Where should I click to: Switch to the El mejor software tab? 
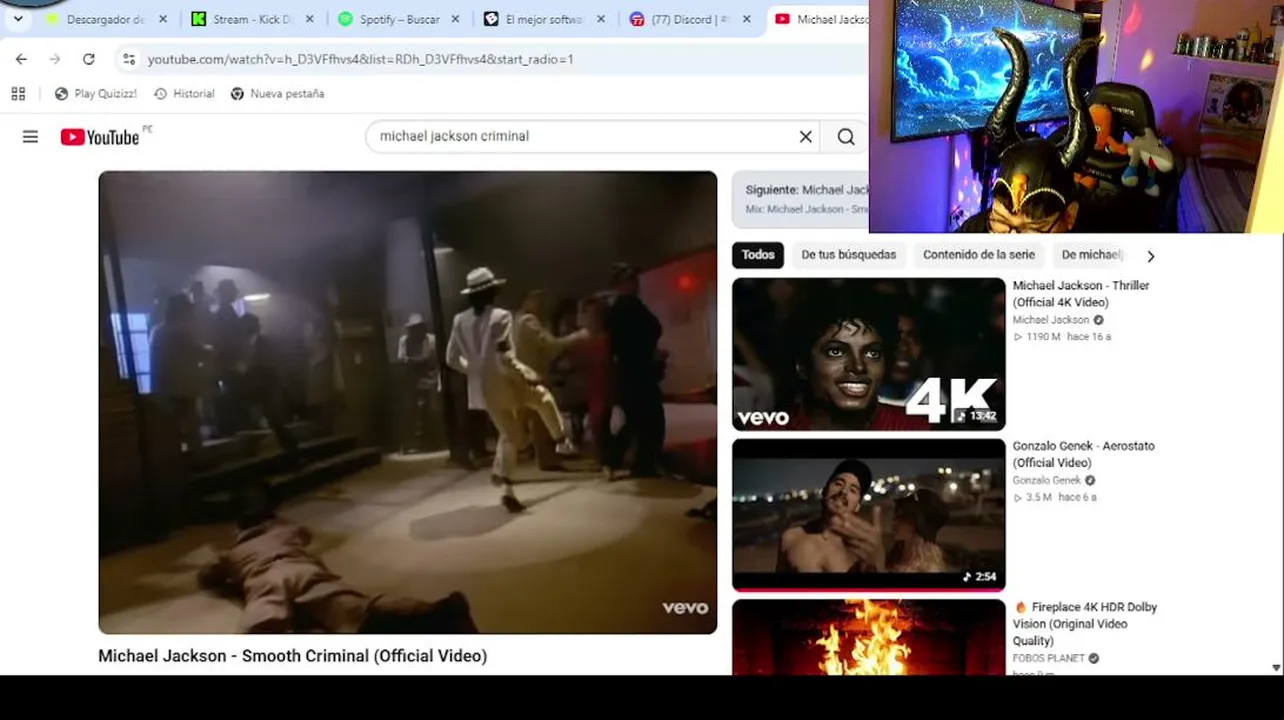point(535,19)
